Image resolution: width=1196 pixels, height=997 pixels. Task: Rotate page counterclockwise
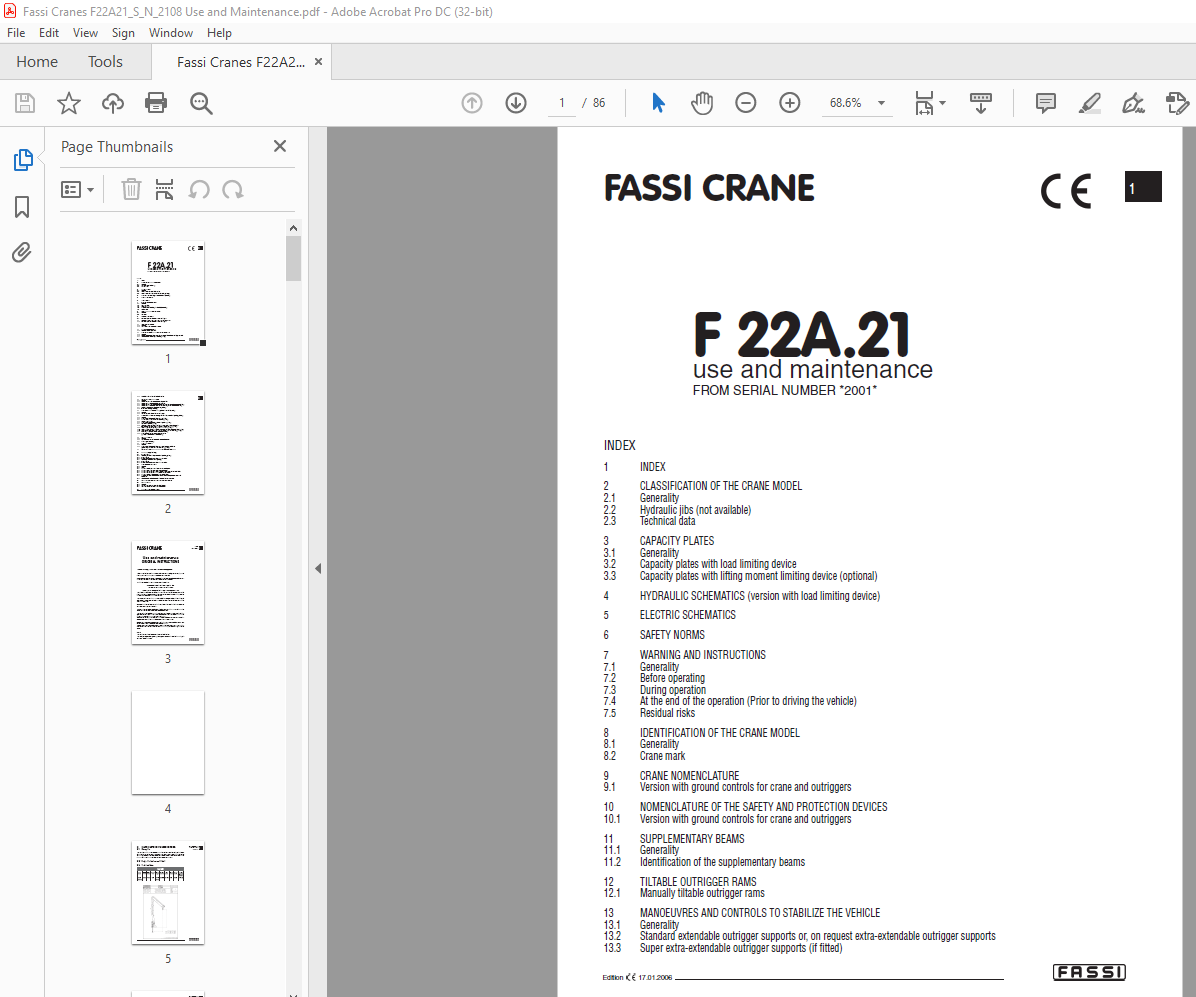pos(199,189)
